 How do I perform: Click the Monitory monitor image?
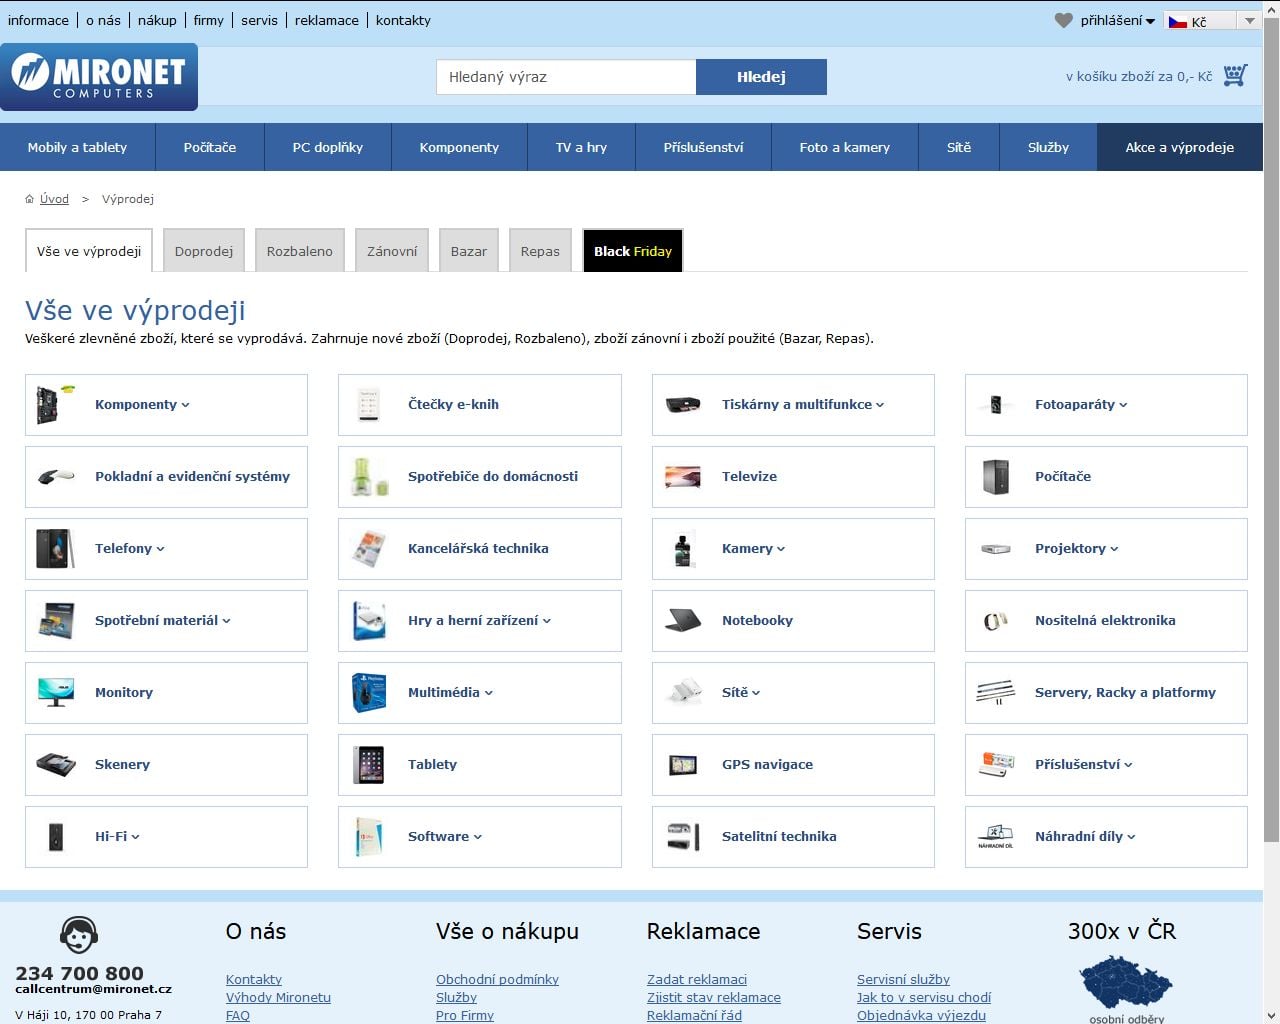55,692
